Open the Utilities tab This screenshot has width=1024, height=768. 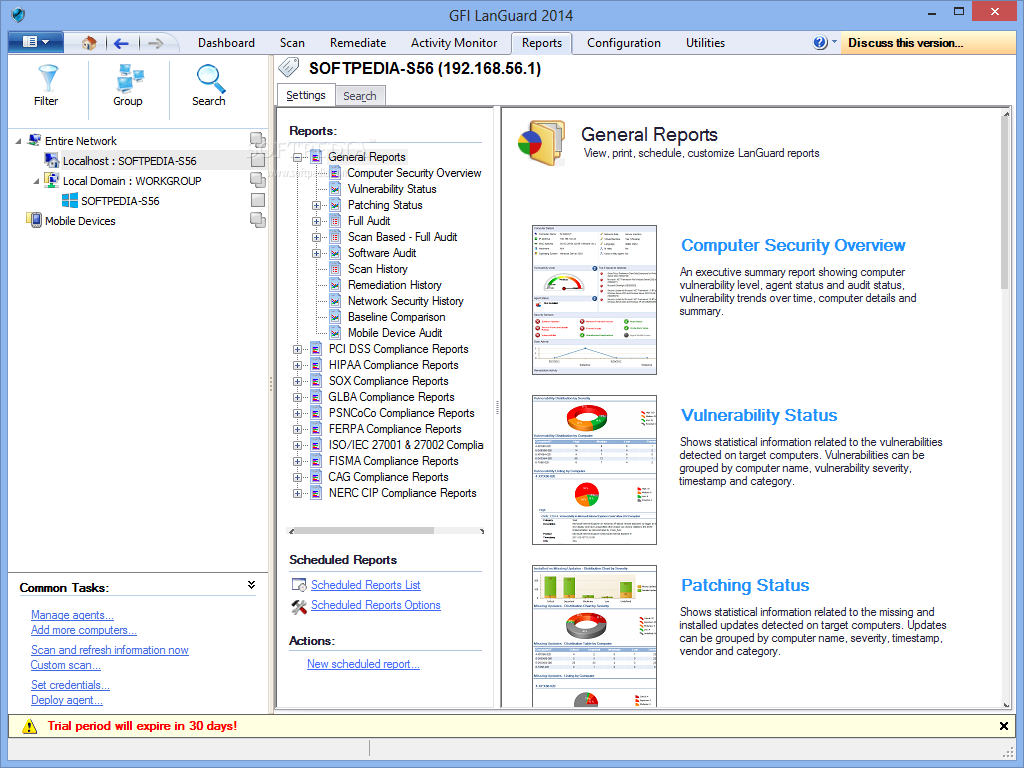(705, 42)
